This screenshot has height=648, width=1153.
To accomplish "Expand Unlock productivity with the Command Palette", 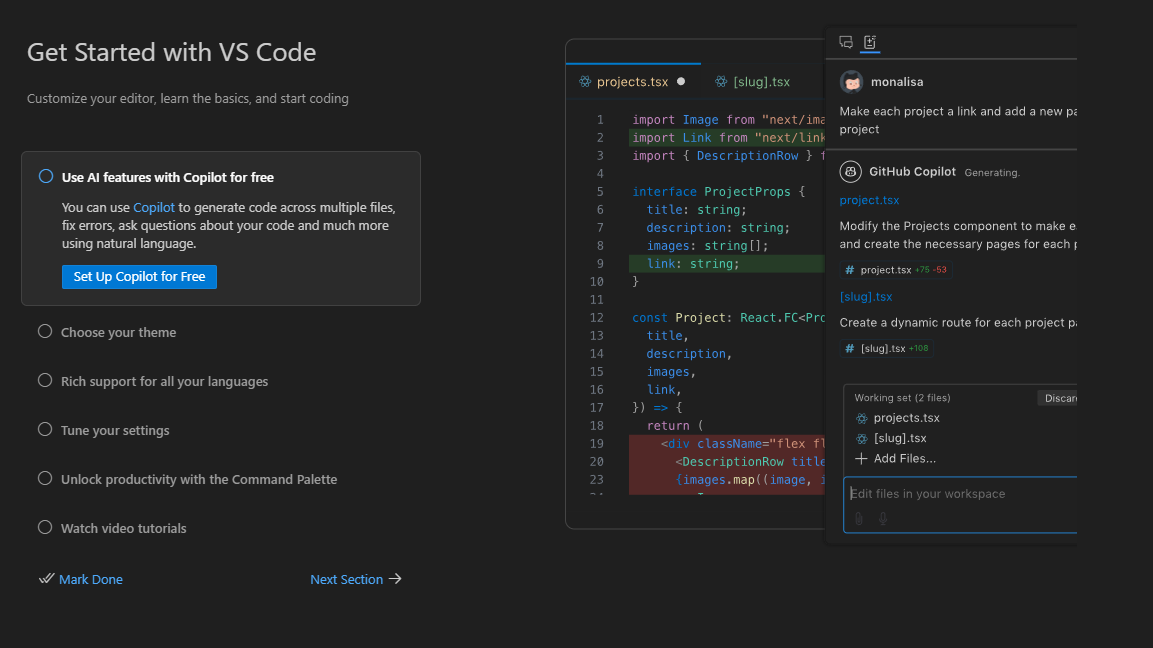I will [198, 479].
